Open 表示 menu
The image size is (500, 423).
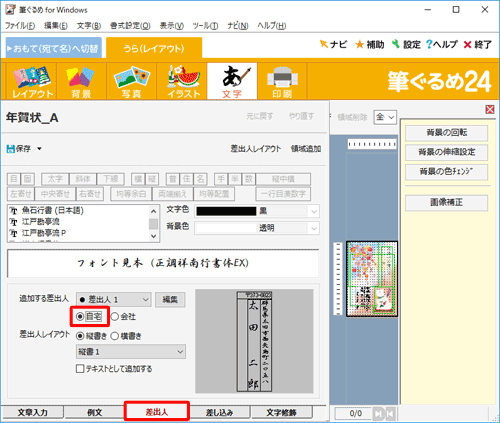click(x=171, y=26)
